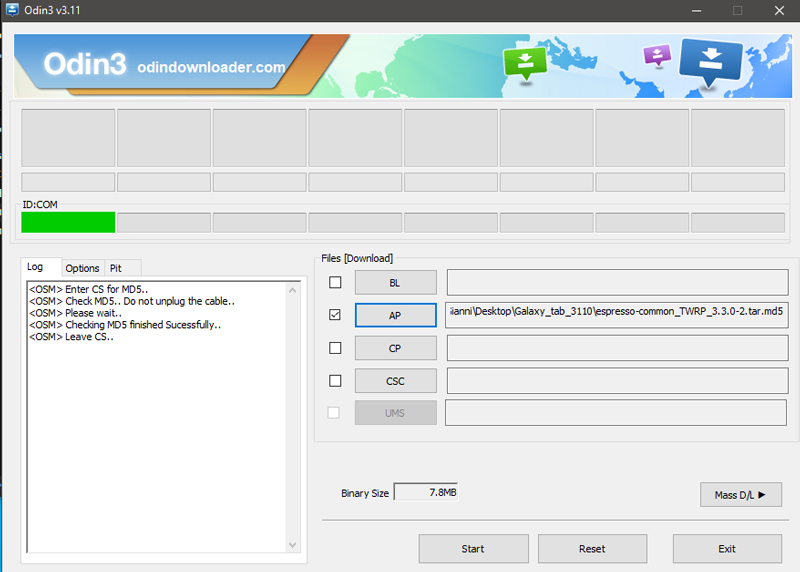800x572 pixels.
Task: Click the odindownloader.com banner text
Action: 211,67
